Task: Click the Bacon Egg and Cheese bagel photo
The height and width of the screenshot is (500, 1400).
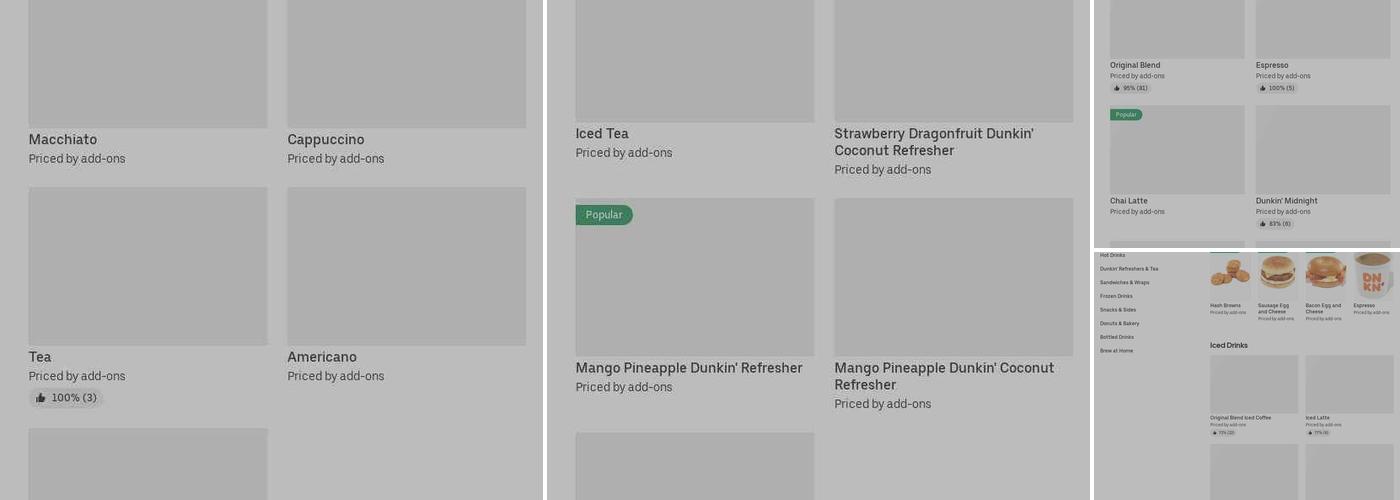Action: (x=1325, y=272)
